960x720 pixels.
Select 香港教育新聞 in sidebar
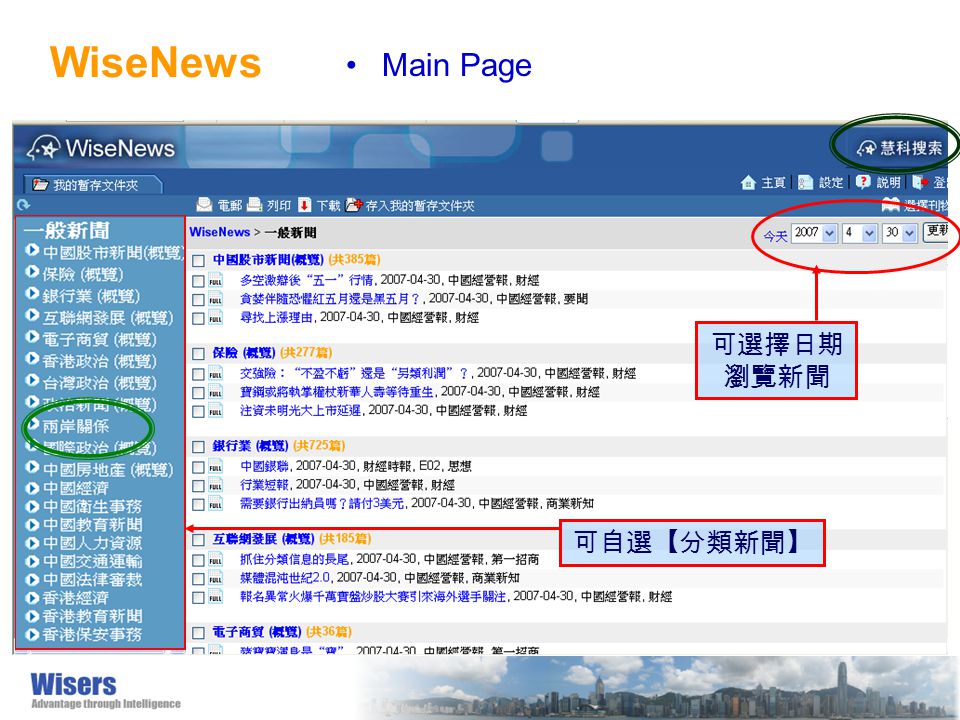click(x=92, y=616)
